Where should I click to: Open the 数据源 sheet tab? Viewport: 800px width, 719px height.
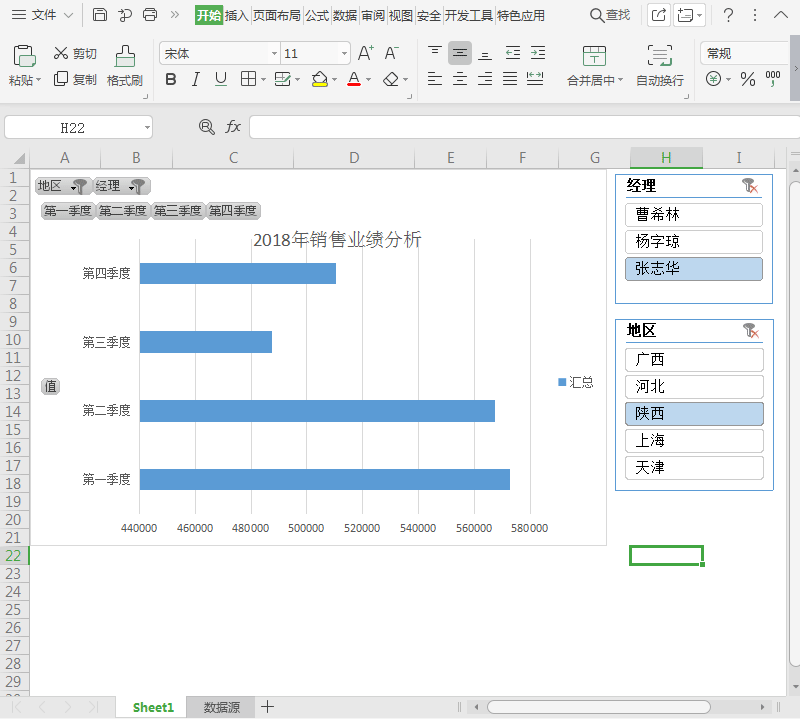pyautogui.click(x=221, y=707)
